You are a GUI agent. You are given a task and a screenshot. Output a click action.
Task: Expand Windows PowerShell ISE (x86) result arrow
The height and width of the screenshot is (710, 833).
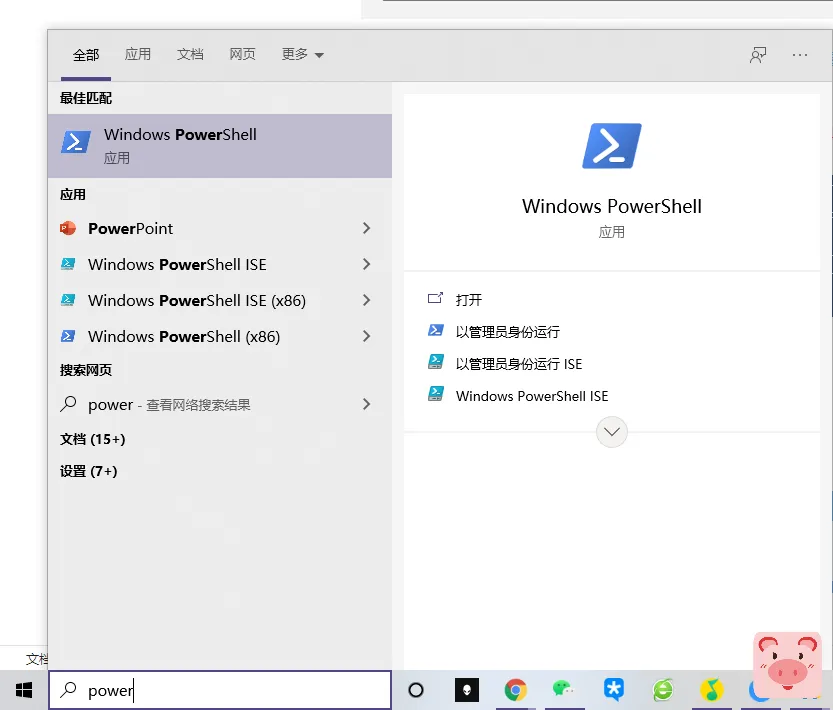point(366,300)
